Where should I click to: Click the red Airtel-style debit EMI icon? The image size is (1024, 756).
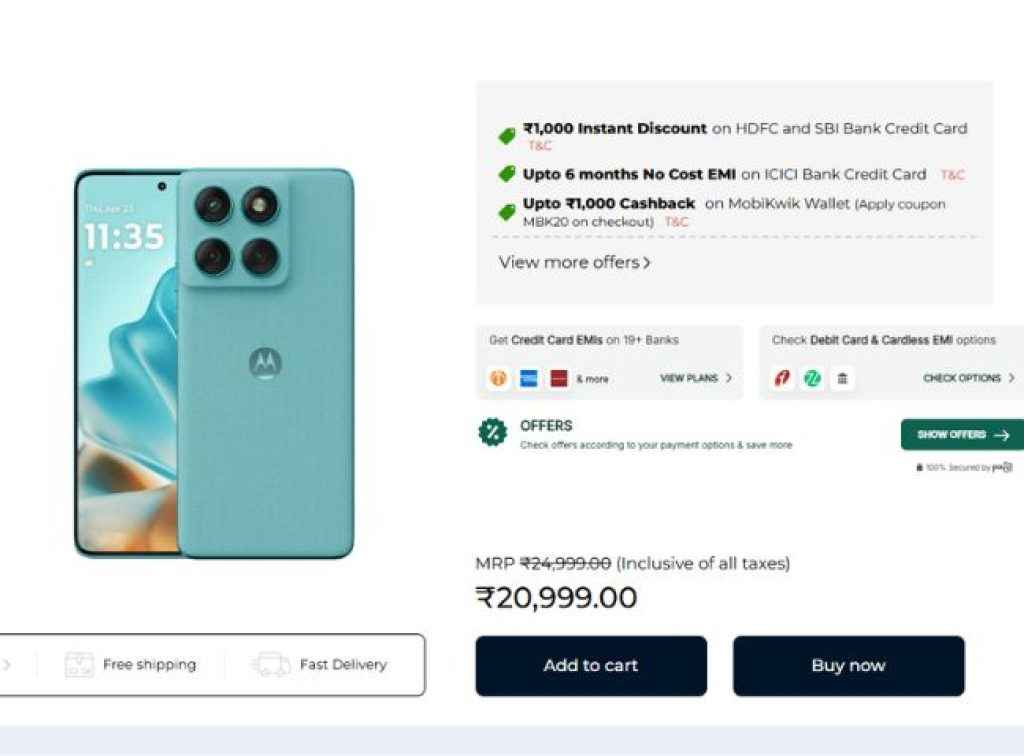point(782,379)
